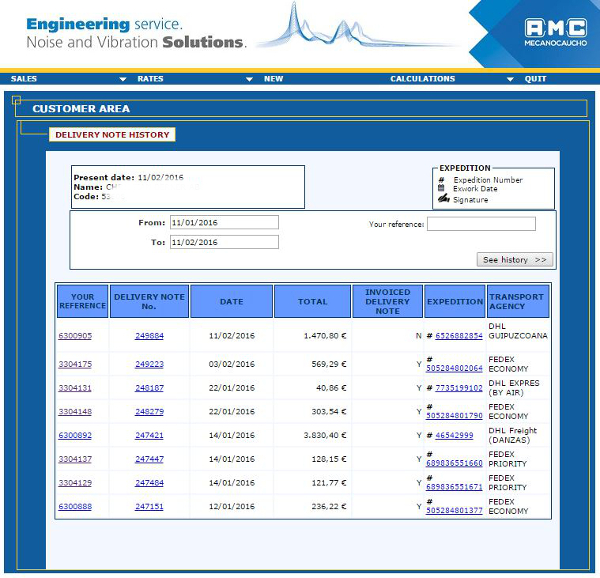Open the RATES menu
This screenshot has width=600, height=578.
(150, 79)
